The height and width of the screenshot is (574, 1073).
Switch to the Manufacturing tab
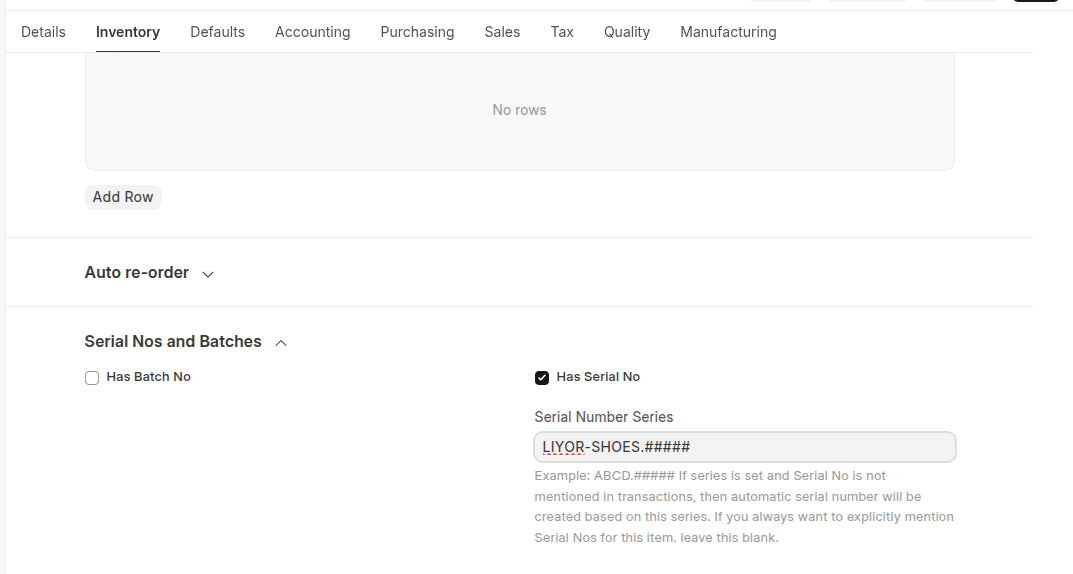tap(728, 32)
